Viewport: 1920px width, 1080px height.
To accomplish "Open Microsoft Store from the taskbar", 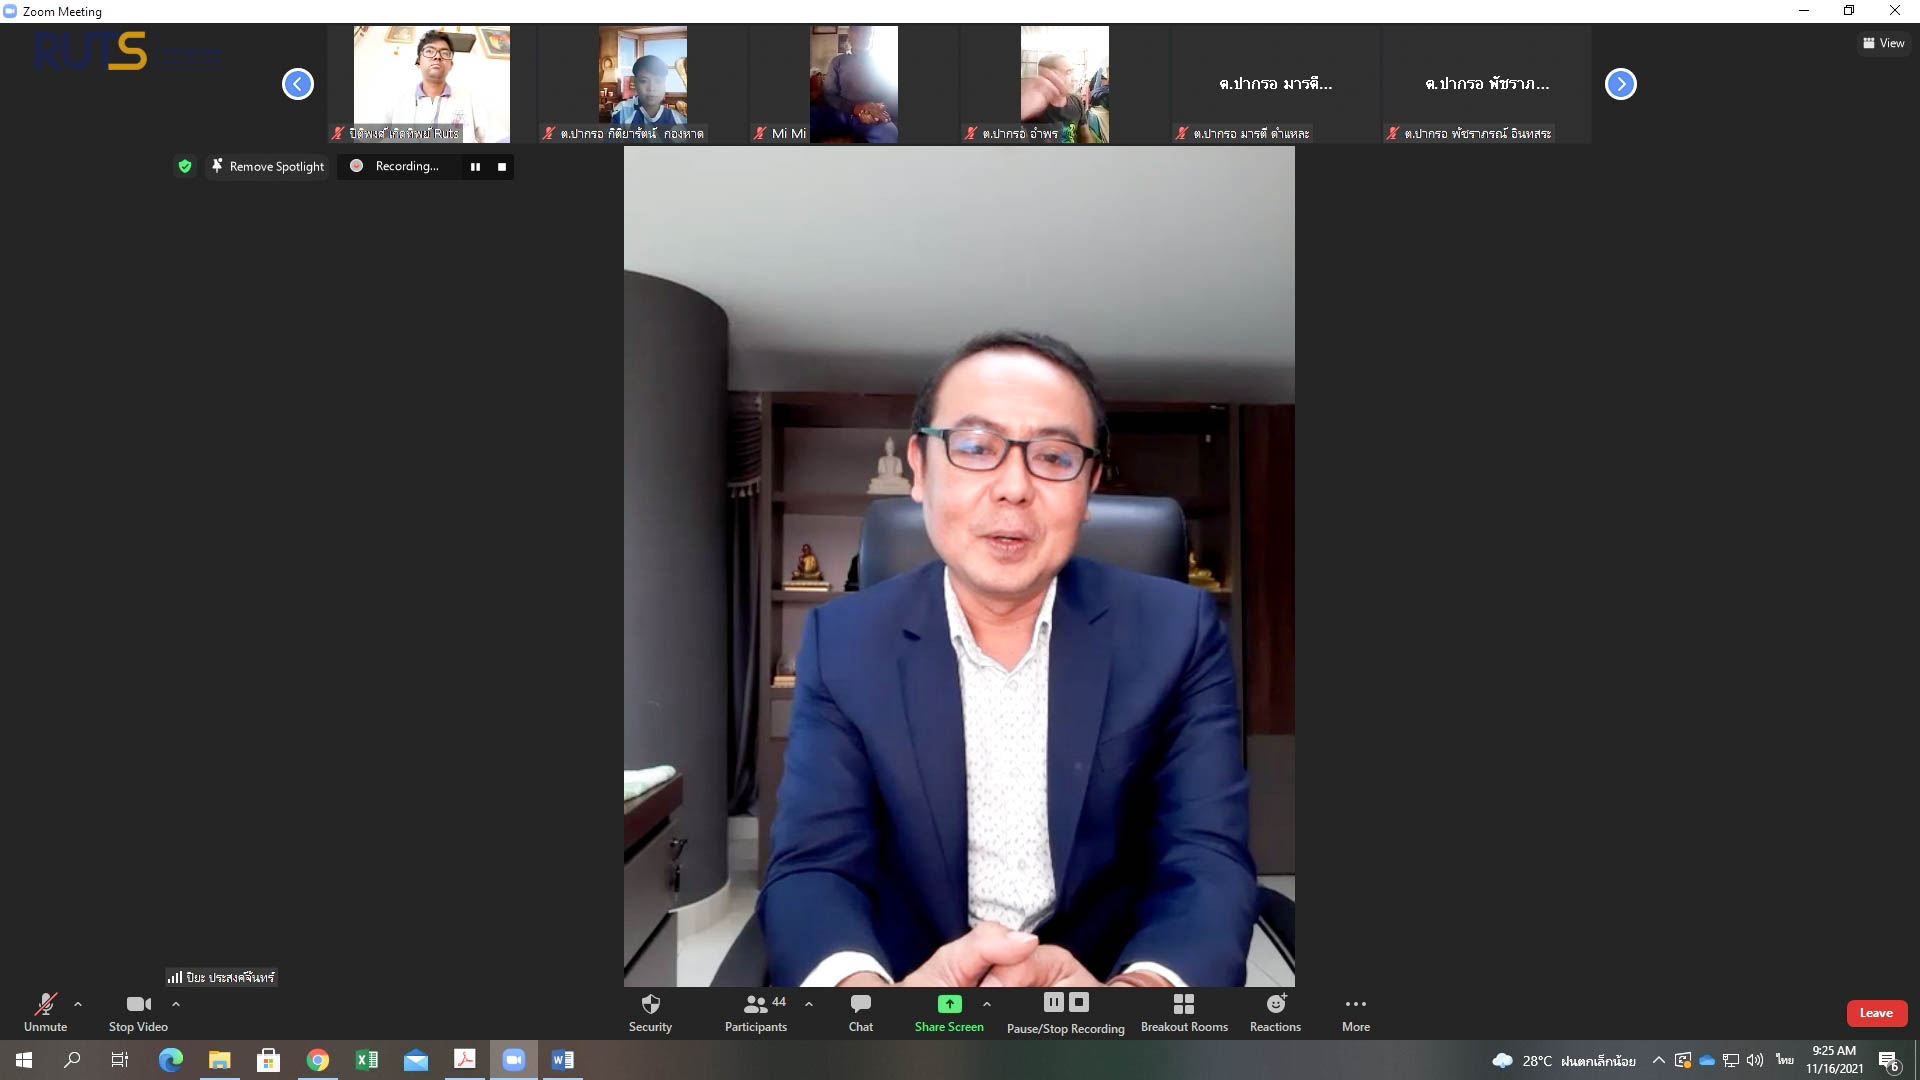I will (268, 1060).
